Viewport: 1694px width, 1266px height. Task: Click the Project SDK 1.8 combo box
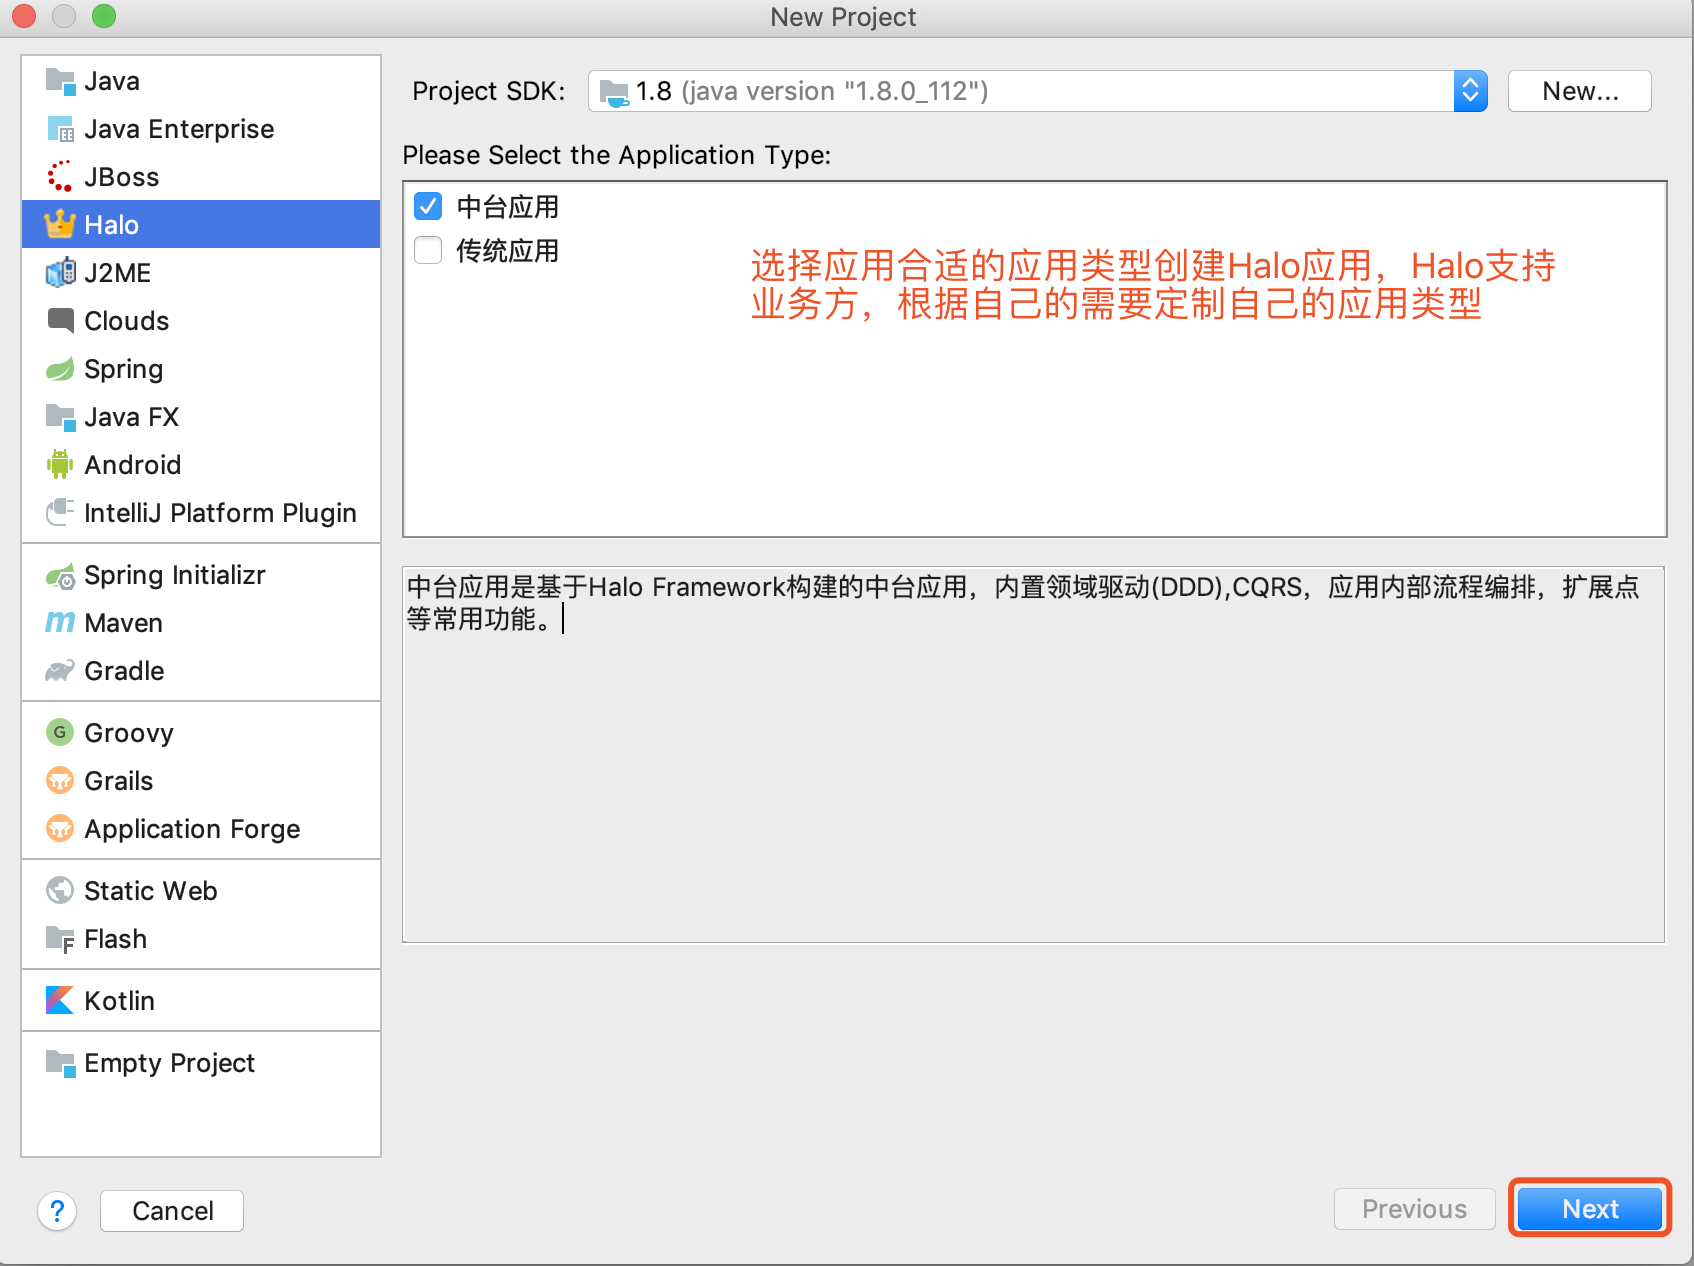(x=1020, y=91)
